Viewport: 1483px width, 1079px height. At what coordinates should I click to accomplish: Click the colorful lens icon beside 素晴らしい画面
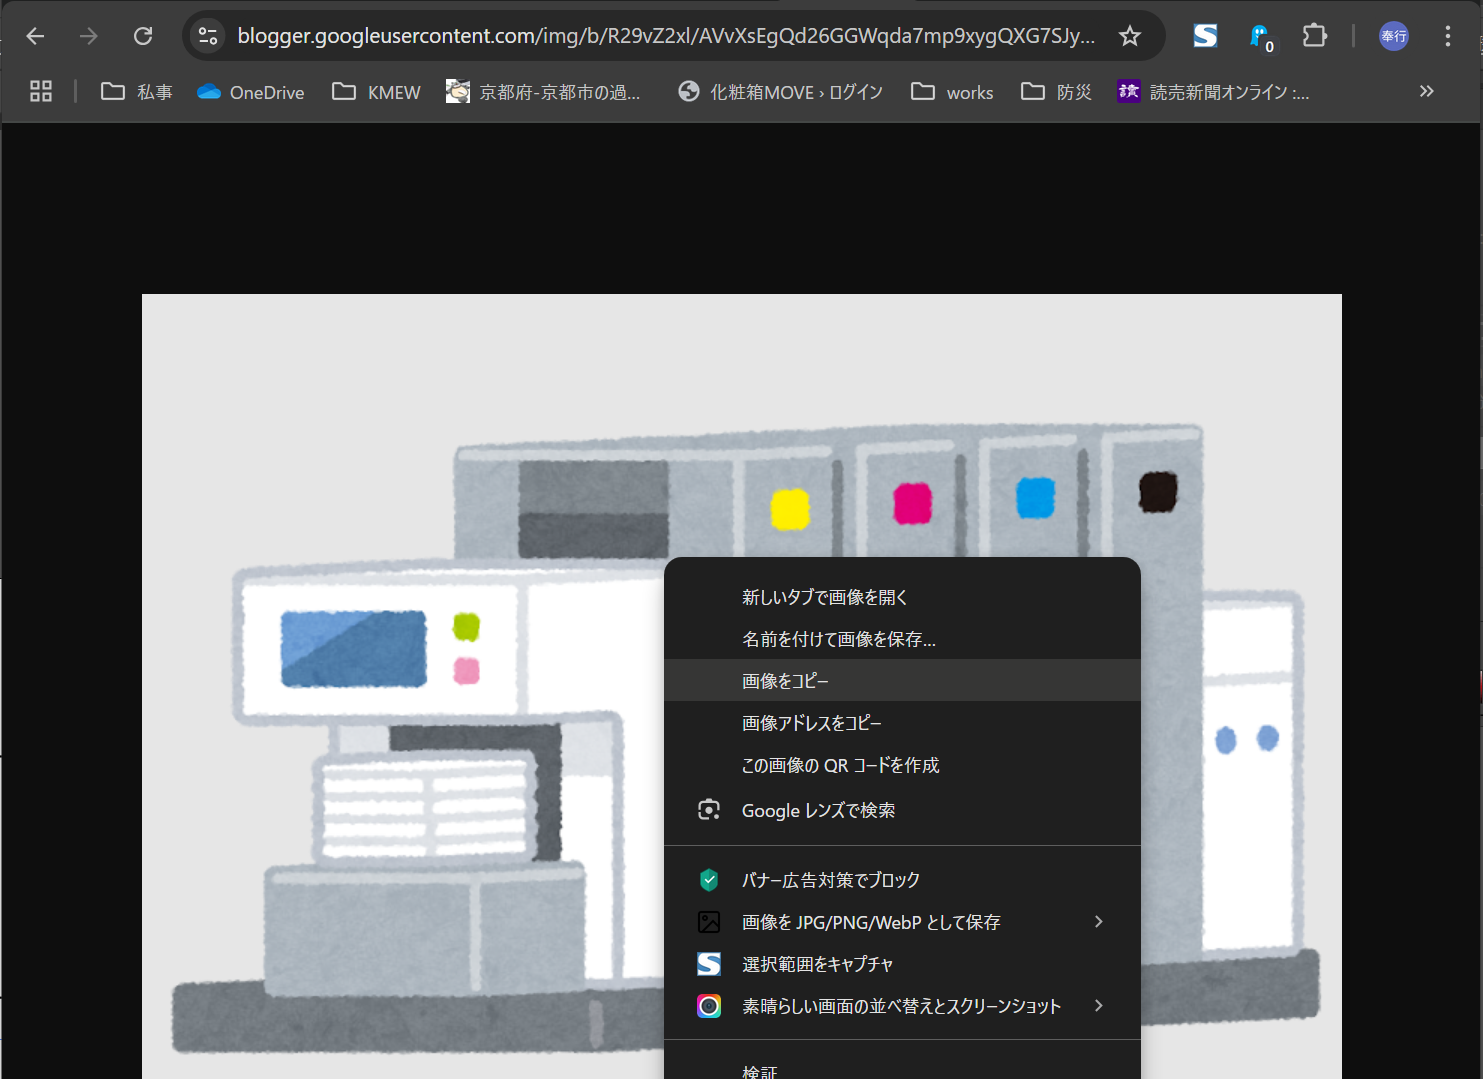coord(709,1006)
